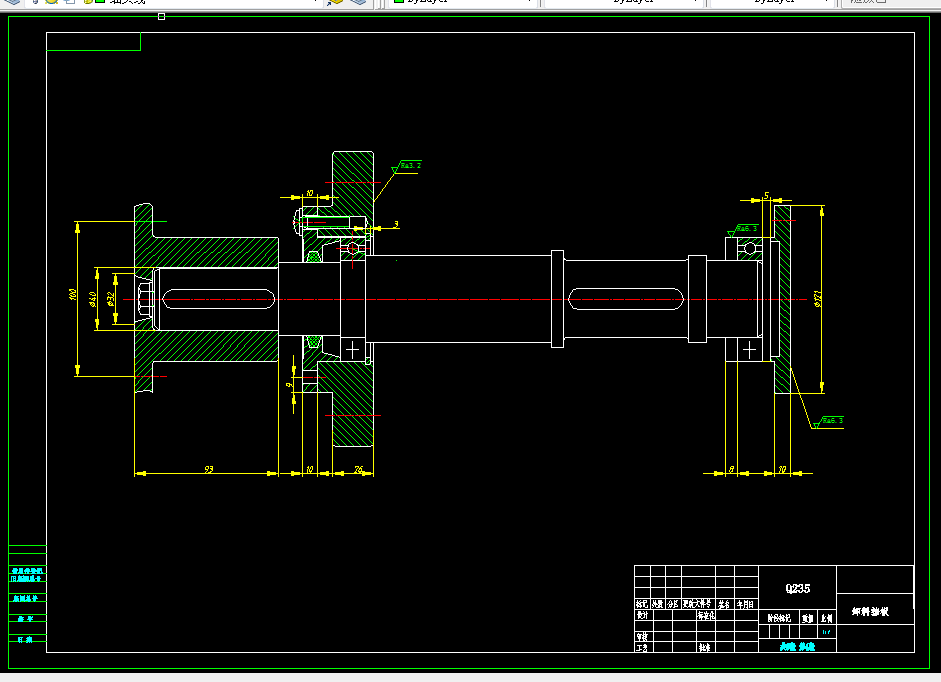Click the 93 horizontal dimension text
The image size is (941, 682).
point(209,469)
